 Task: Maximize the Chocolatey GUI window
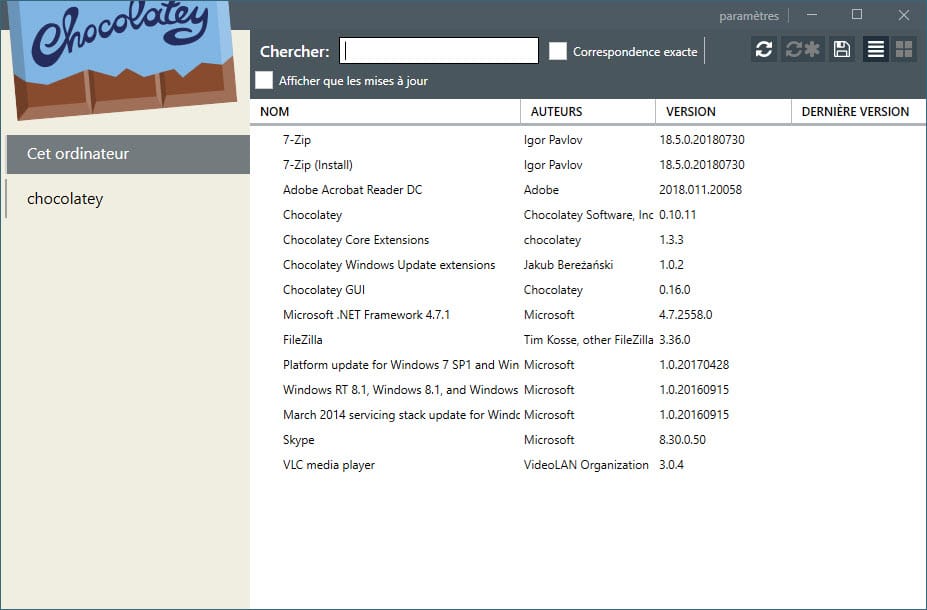tap(857, 15)
